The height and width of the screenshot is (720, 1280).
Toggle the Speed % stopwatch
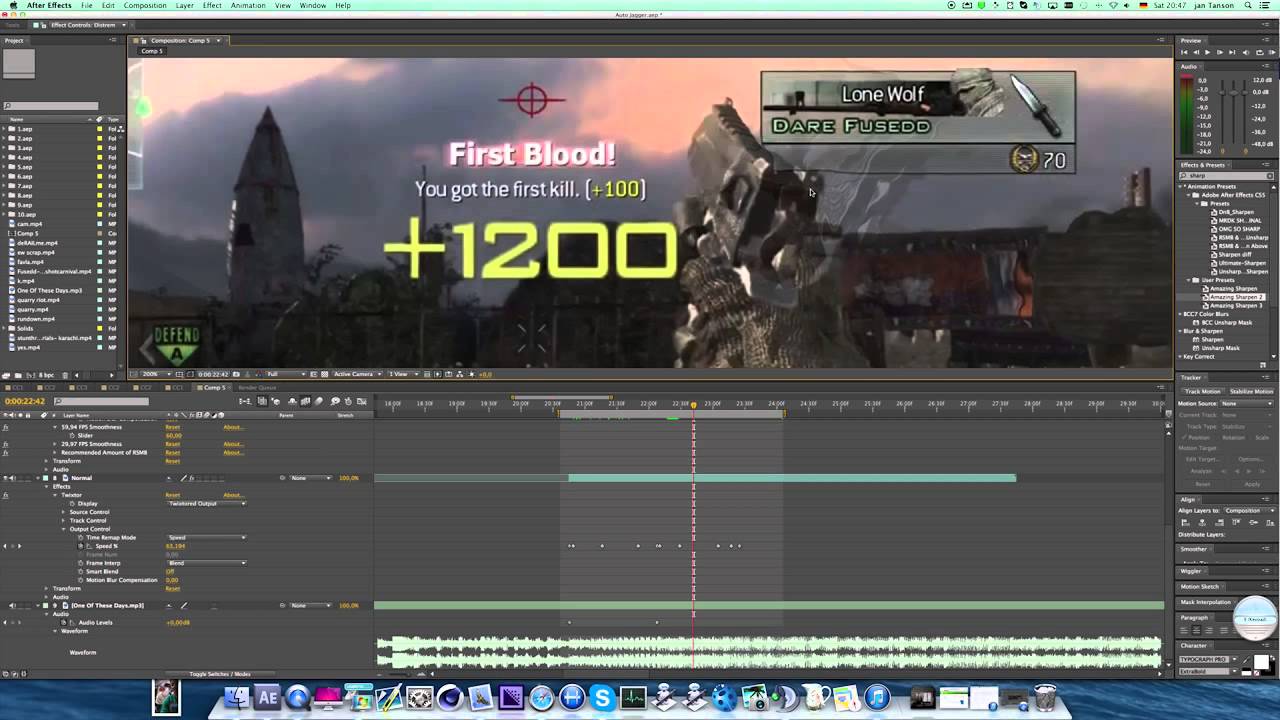point(81,546)
